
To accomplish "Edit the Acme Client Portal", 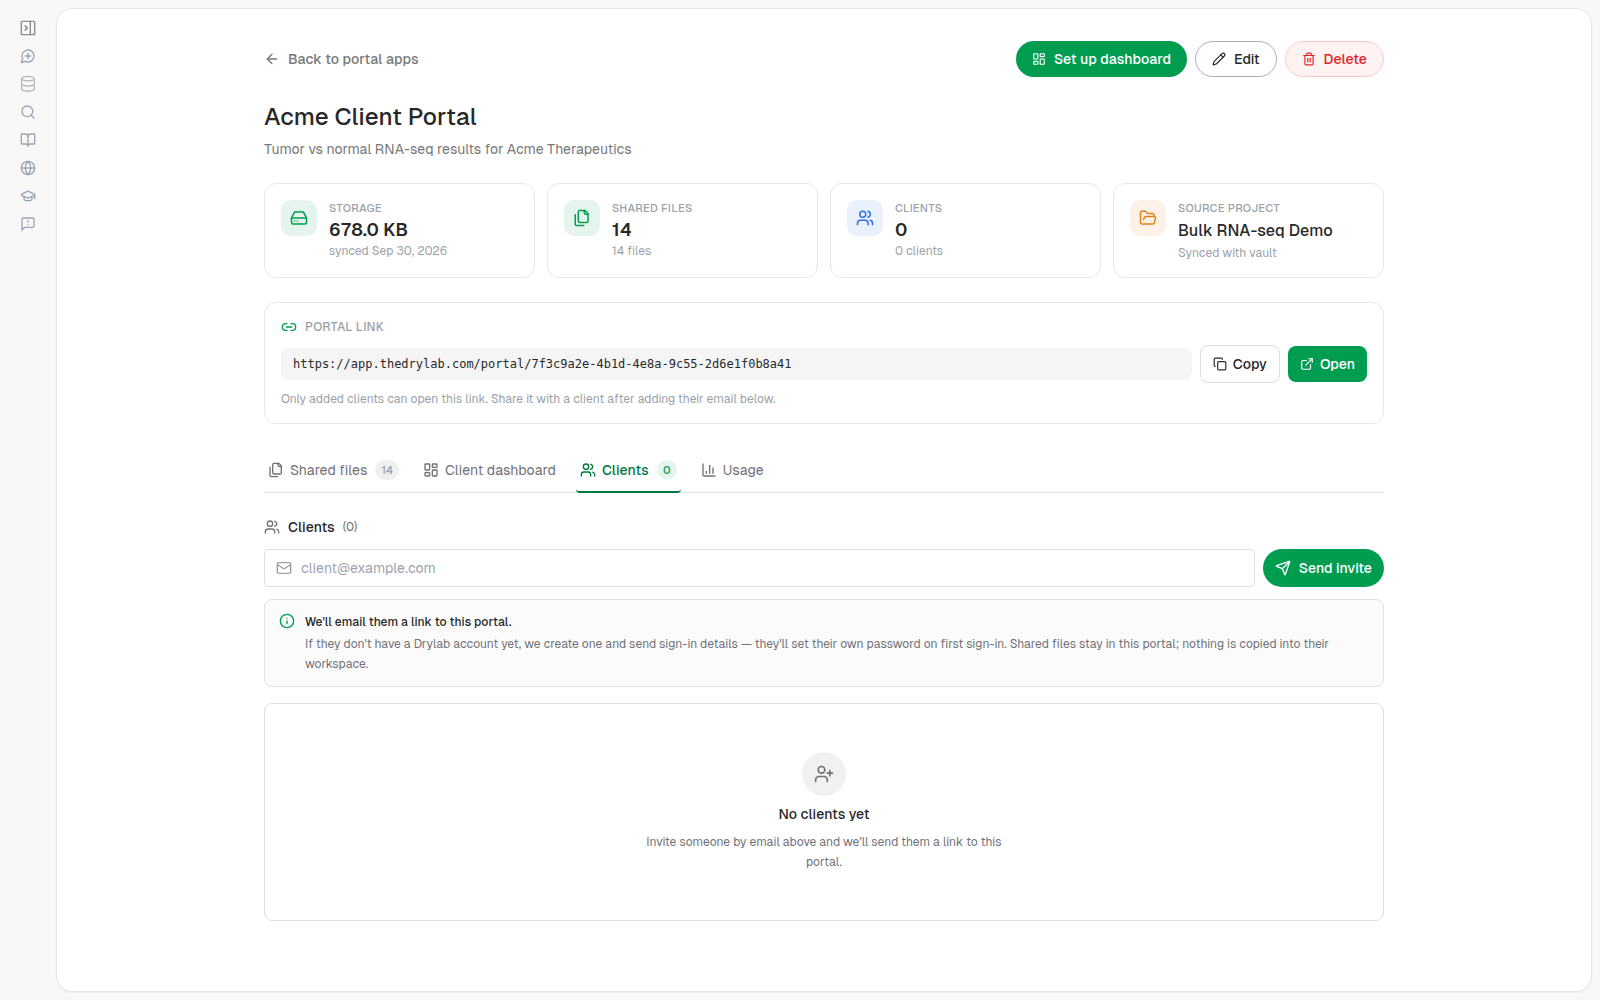I will tap(1236, 59).
